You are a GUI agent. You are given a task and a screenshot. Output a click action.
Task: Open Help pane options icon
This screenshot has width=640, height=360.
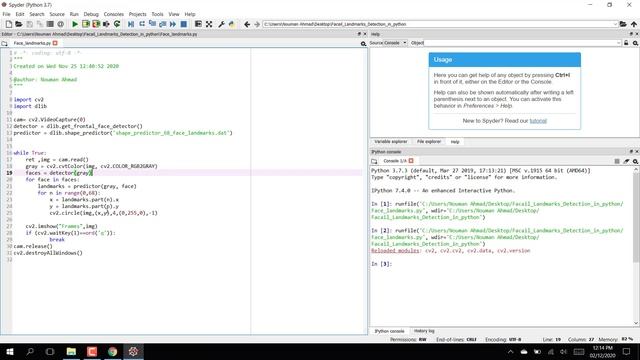636,43
